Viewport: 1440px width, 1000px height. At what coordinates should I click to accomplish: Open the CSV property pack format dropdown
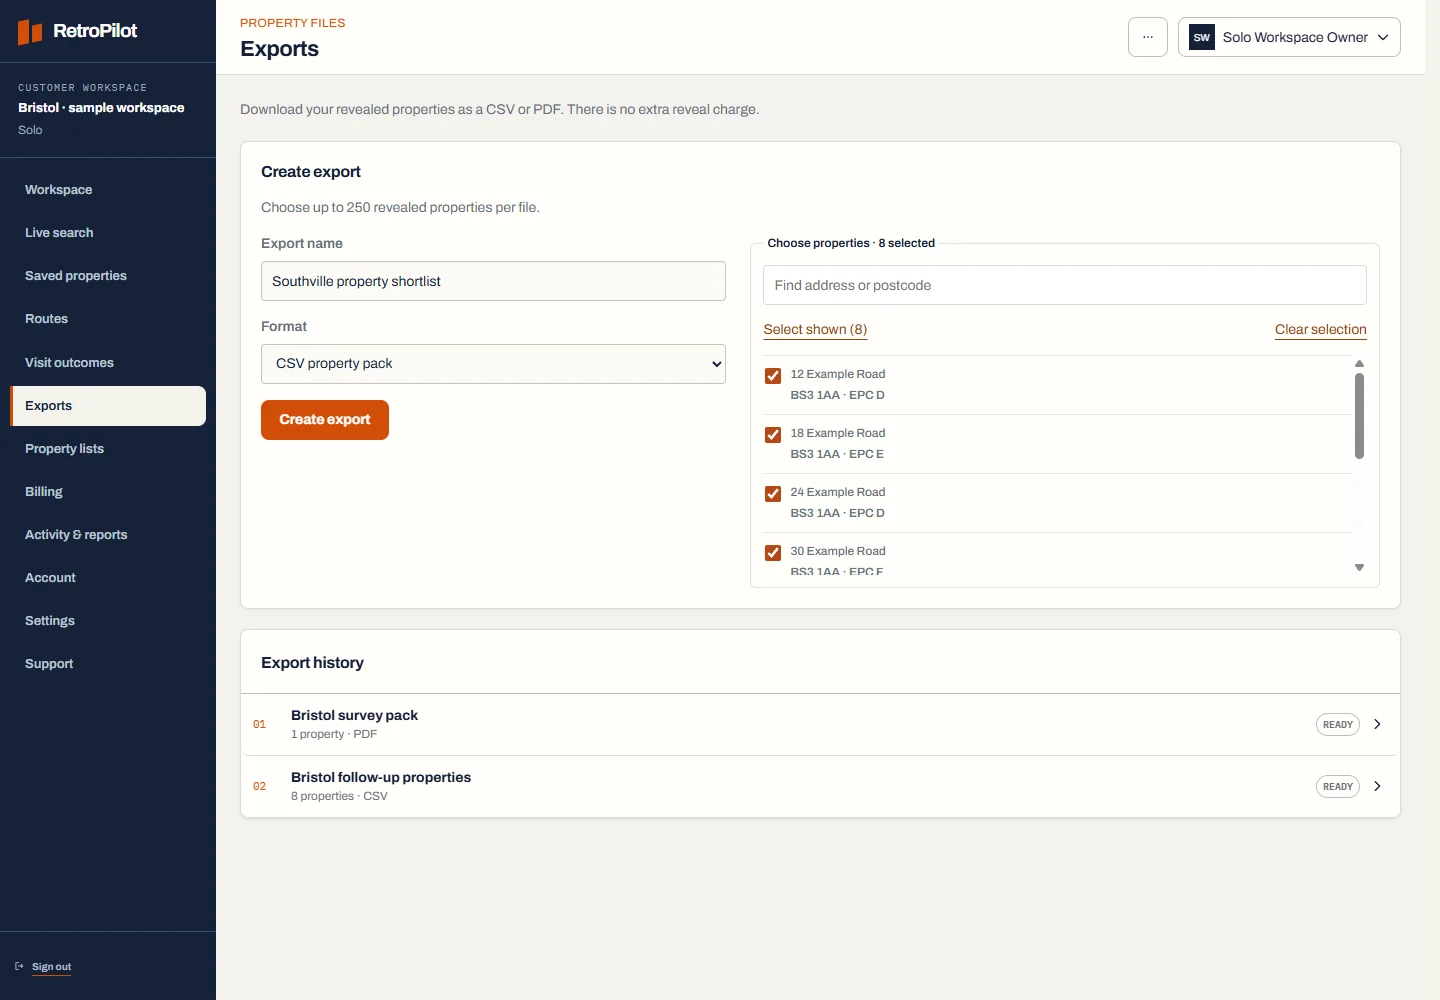(493, 364)
